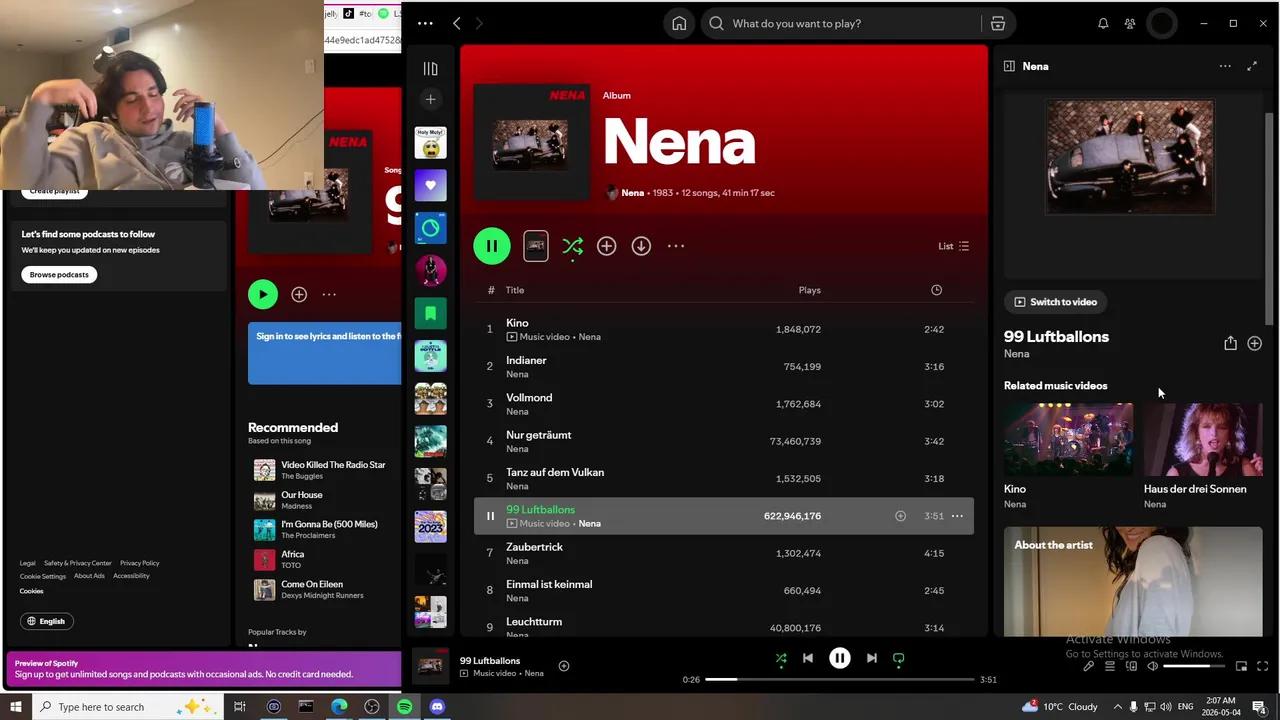This screenshot has width=1280, height=720.
Task: Sort tracks by the duration clock icon
Action: click(936, 290)
